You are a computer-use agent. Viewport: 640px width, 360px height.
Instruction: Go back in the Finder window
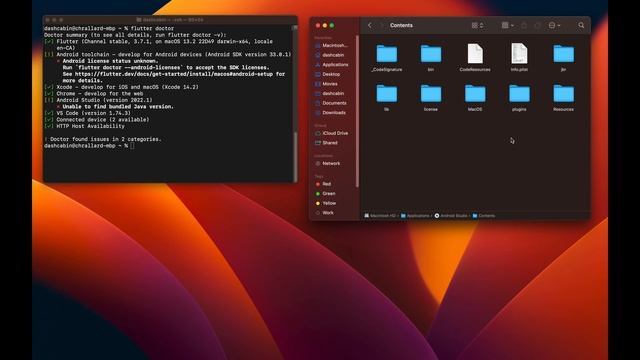[370, 25]
